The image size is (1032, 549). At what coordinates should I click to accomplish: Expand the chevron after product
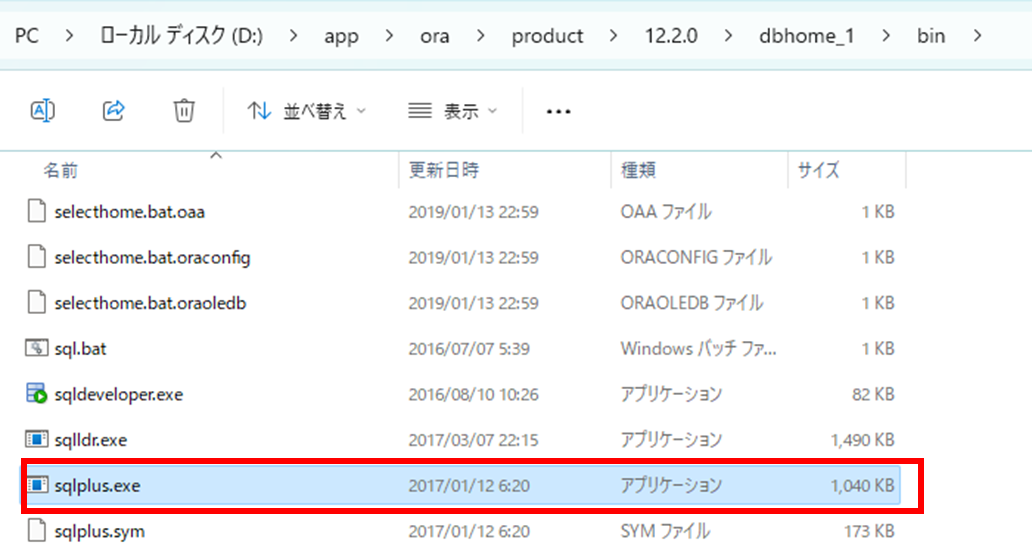(613, 36)
